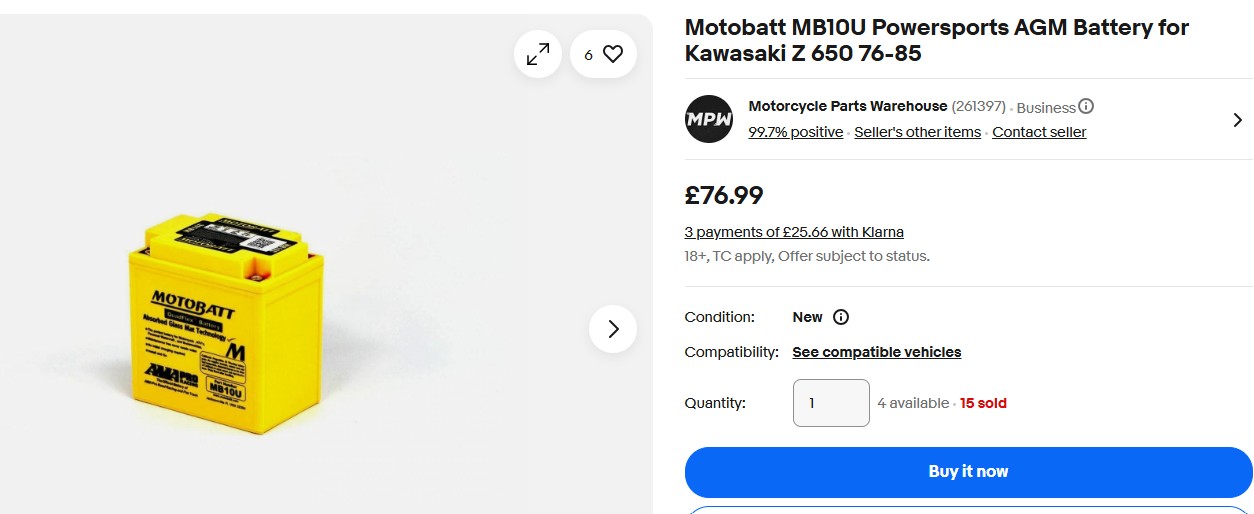
Task: See compatible vehicles list
Action: pyautogui.click(x=876, y=352)
